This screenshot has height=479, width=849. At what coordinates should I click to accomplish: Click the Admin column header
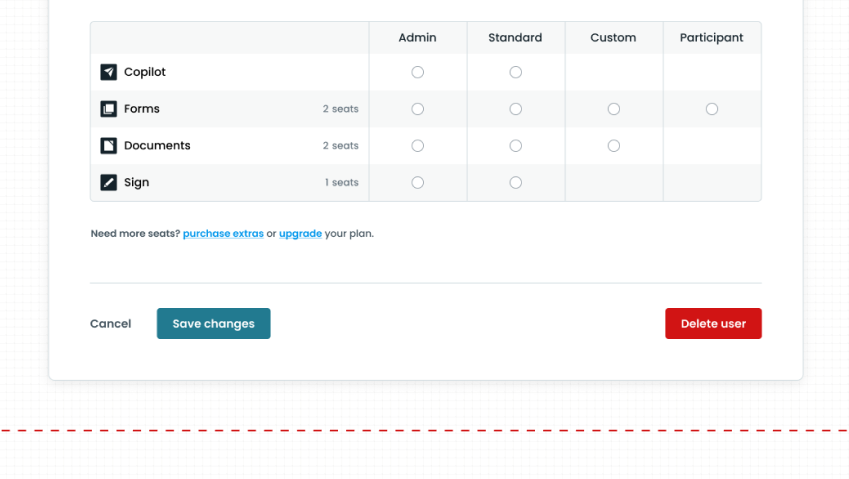pyautogui.click(x=417, y=37)
